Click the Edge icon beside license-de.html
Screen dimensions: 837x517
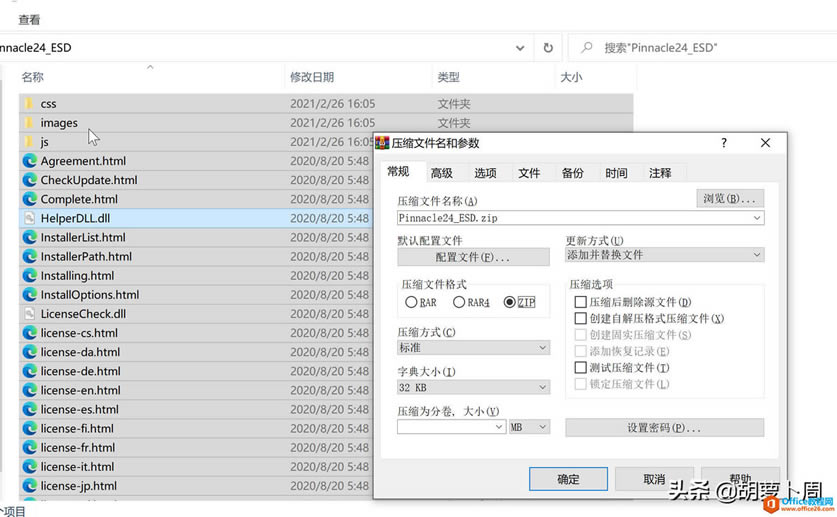pyautogui.click(x=29, y=371)
